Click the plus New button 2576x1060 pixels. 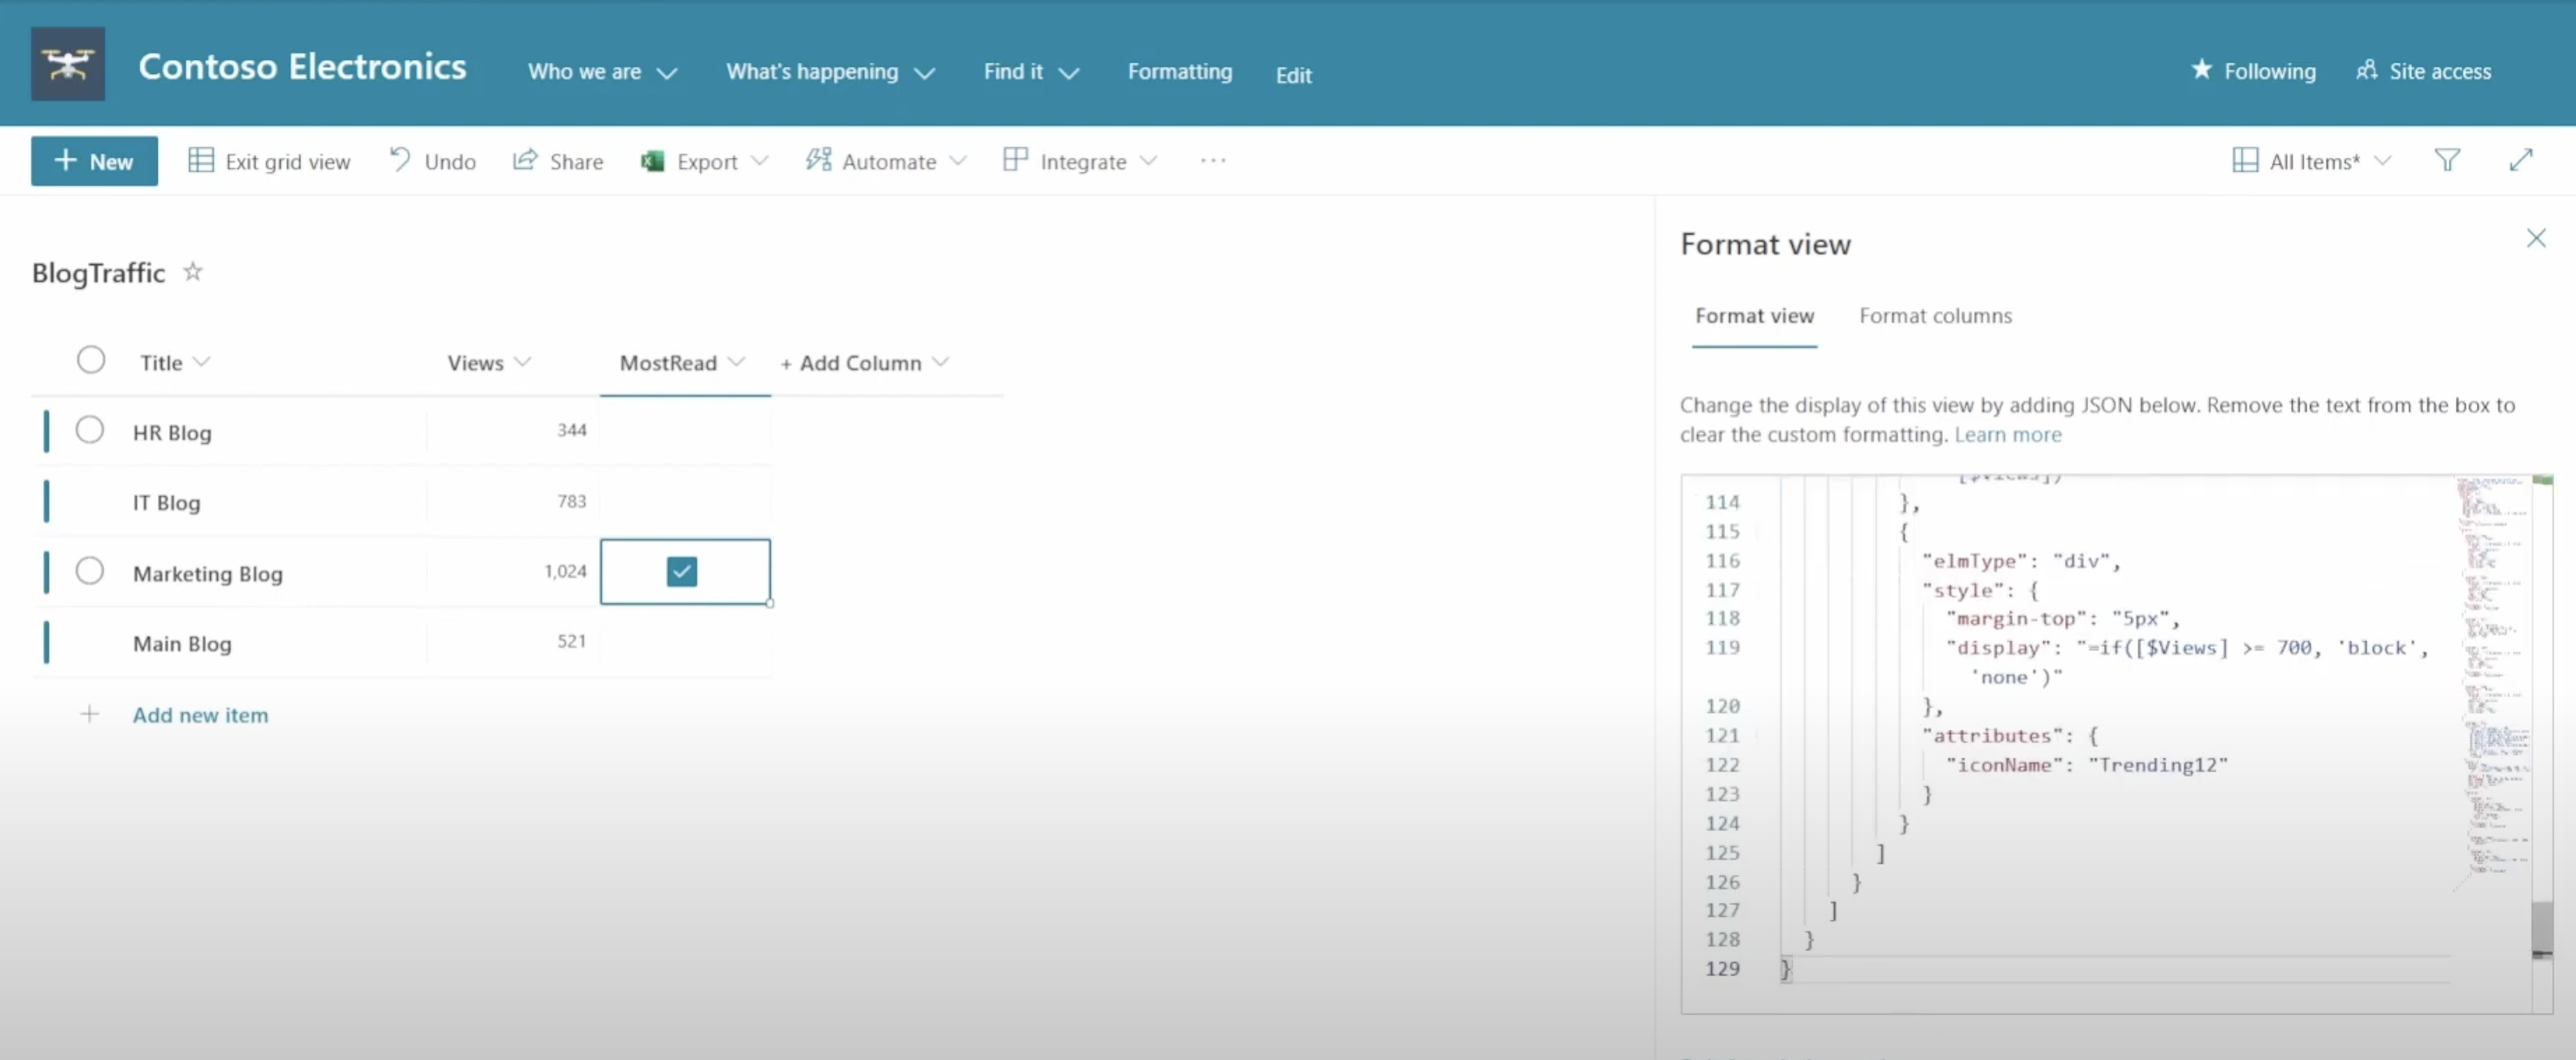[94, 161]
